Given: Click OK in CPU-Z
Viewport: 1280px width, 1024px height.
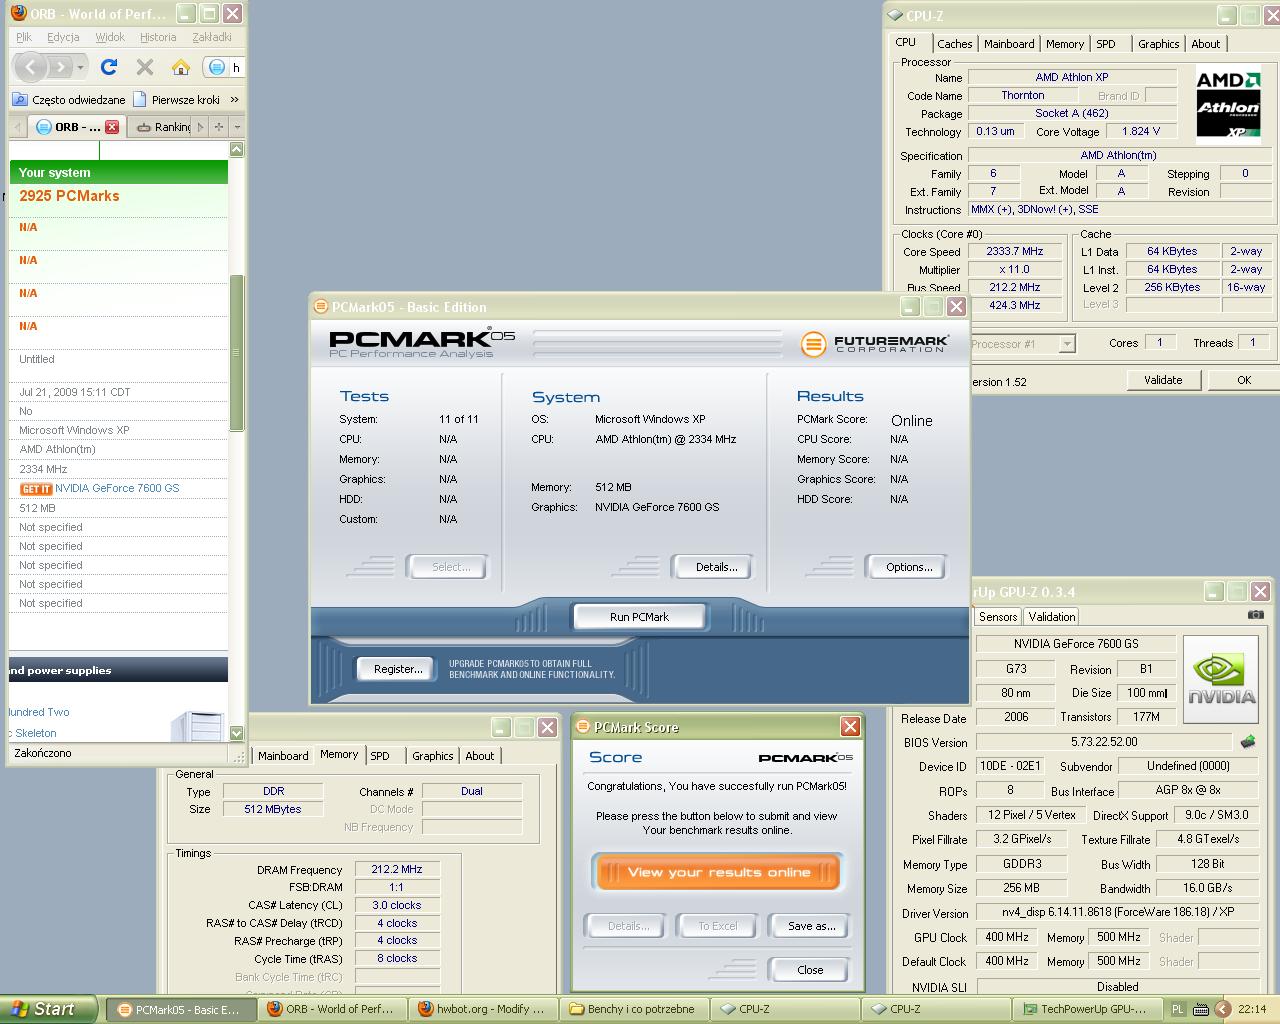Looking at the screenshot, I should pos(1243,380).
